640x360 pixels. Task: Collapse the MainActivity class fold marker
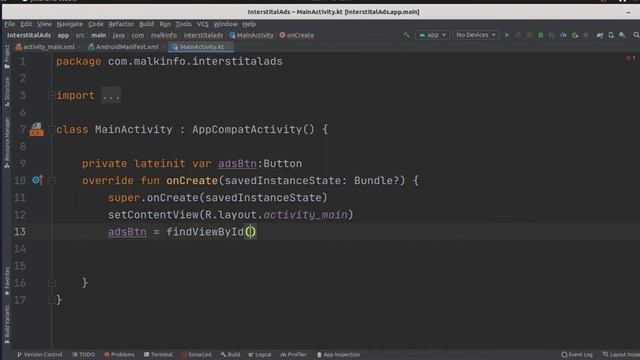51,130
